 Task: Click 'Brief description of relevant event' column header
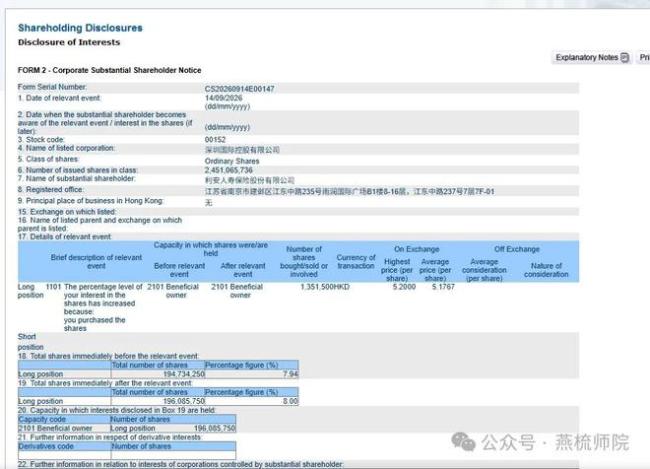tap(96, 262)
